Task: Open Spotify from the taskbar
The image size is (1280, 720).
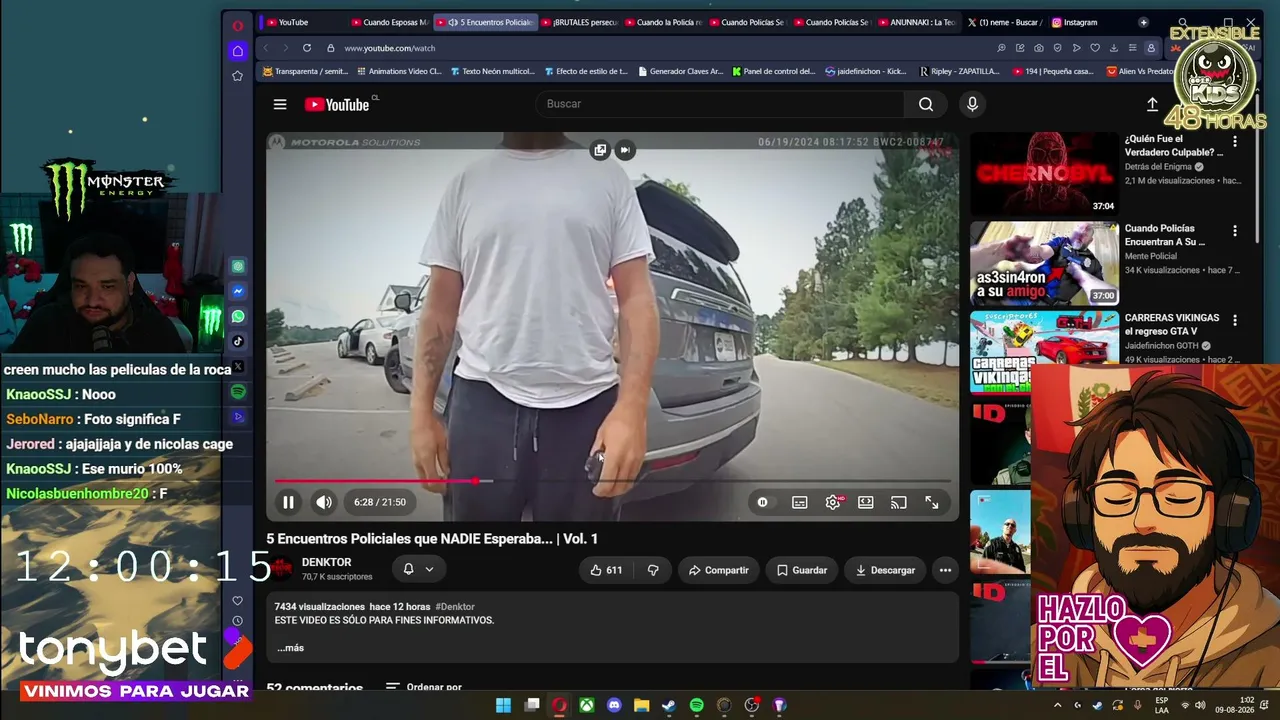Action: point(696,705)
